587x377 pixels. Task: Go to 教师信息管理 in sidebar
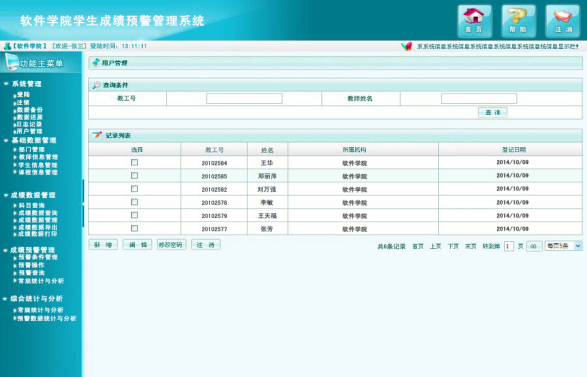38,157
